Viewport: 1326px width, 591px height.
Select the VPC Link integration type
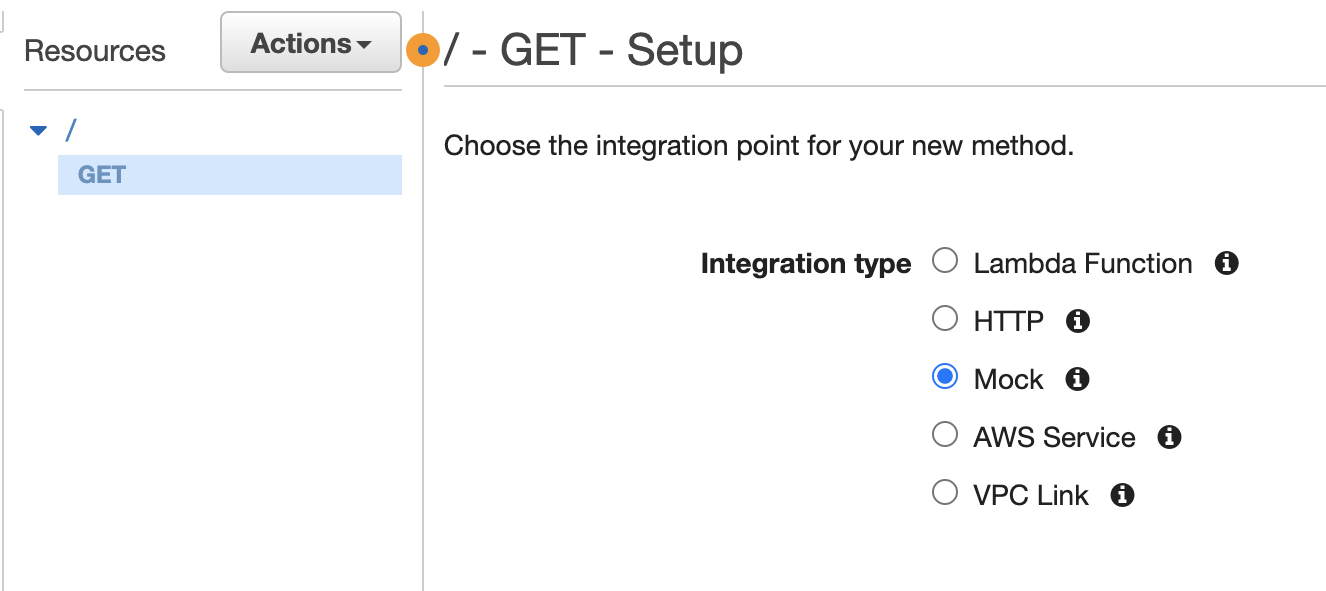click(945, 491)
